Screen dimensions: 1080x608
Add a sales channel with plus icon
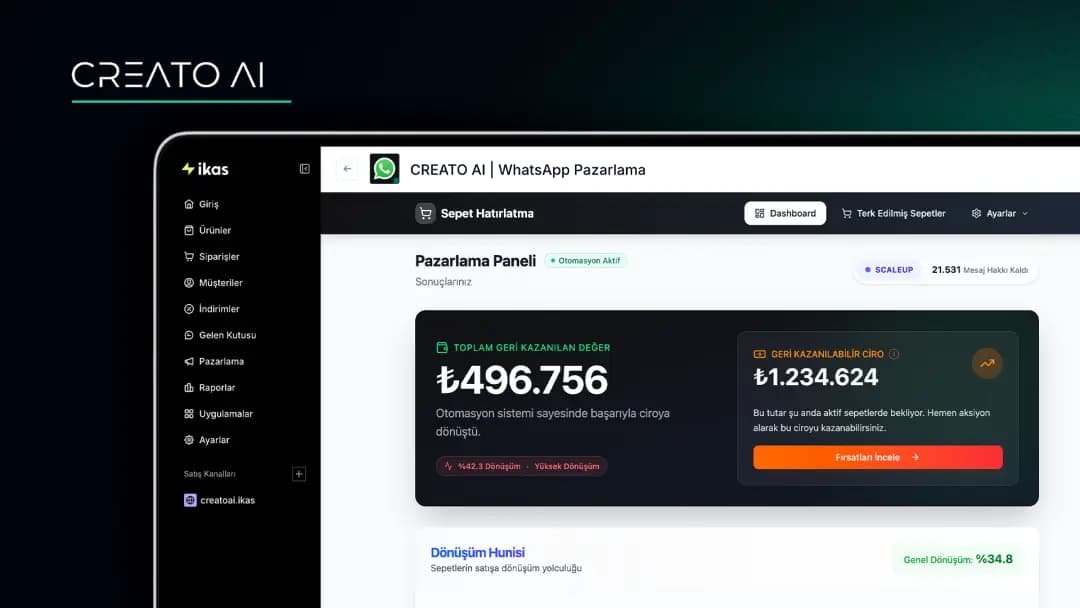tap(298, 474)
